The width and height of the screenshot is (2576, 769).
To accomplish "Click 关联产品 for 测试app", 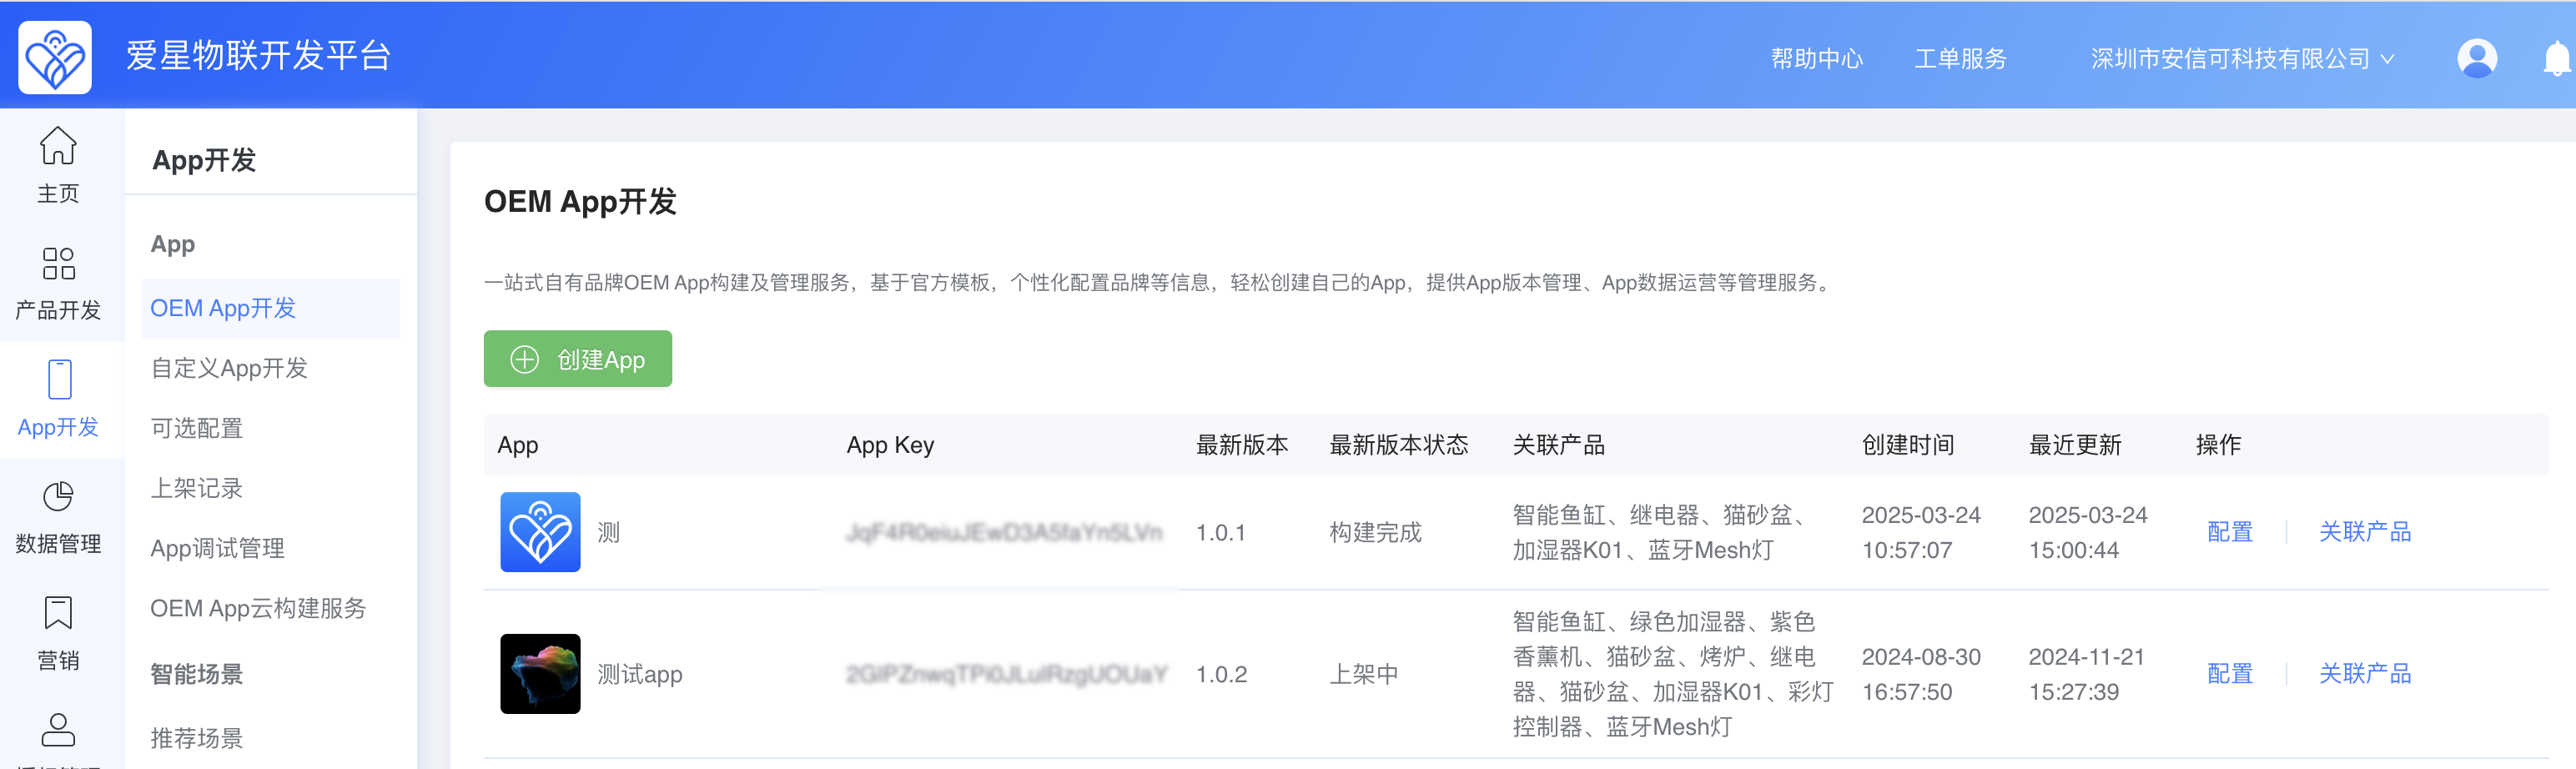I will 2365,674.
